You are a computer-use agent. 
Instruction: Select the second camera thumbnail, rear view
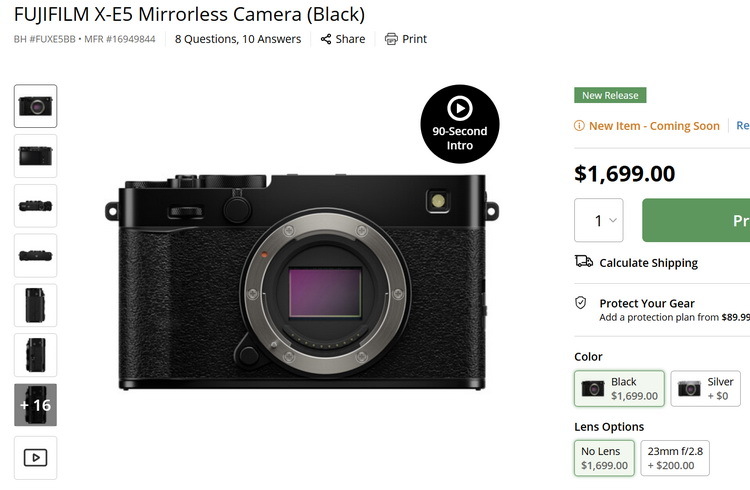click(35, 156)
